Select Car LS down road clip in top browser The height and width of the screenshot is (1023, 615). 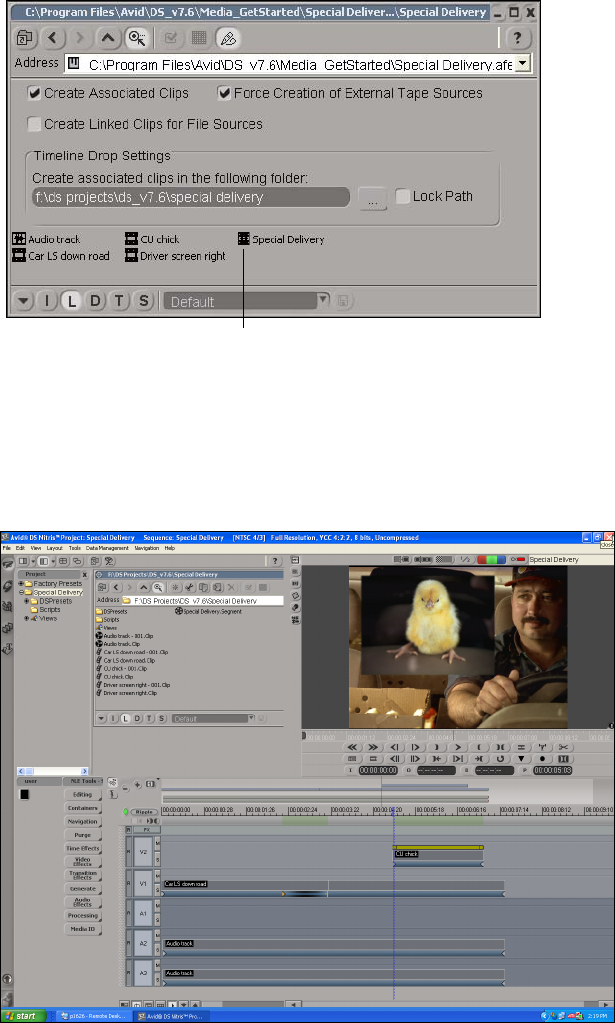[61, 256]
